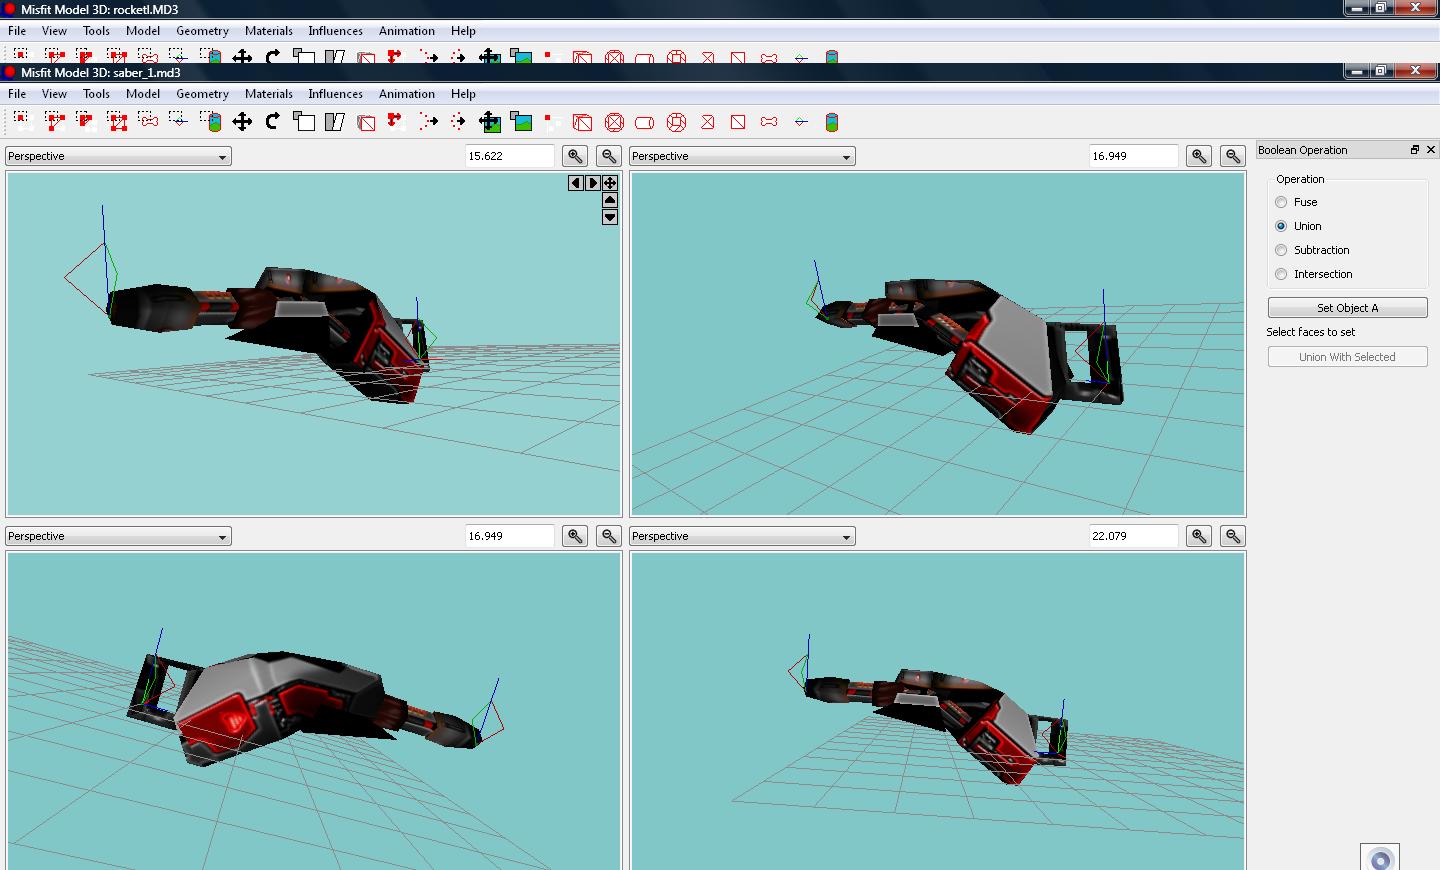This screenshot has width=1440, height=870.
Task: Zoom in on the bottom-left viewport
Action: tap(575, 536)
